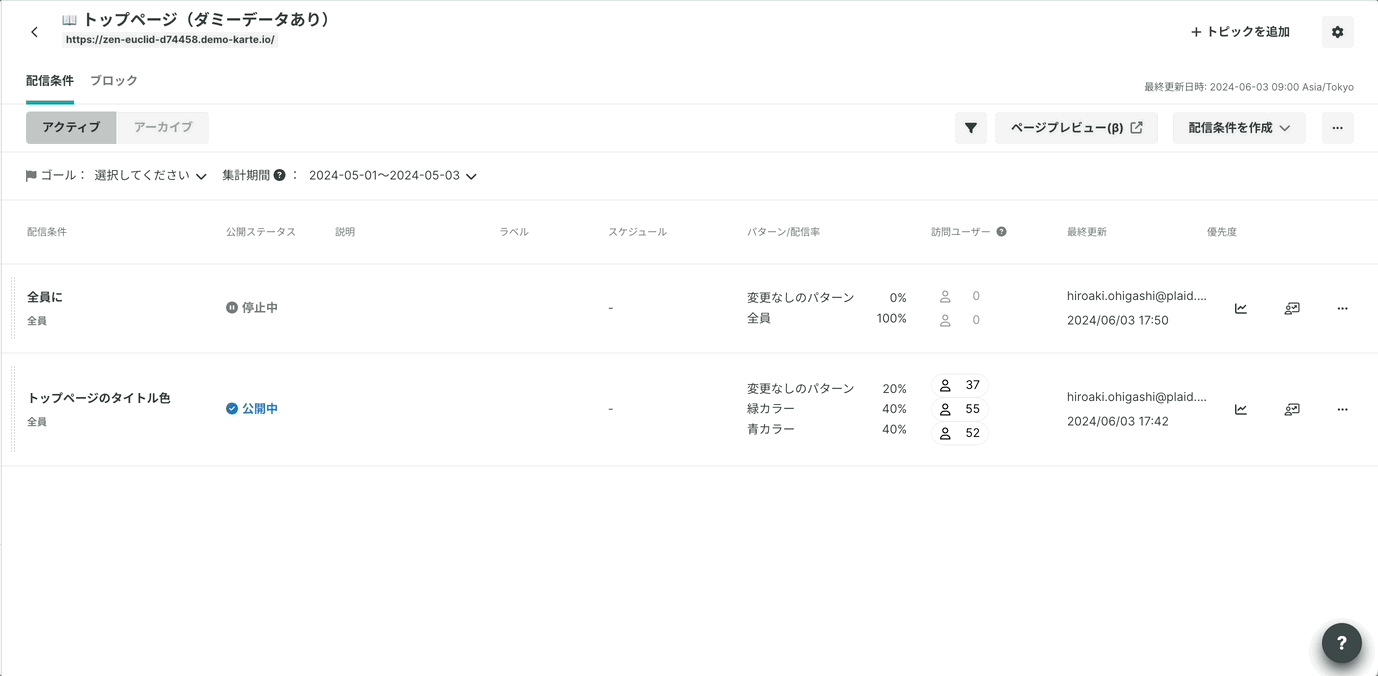Image resolution: width=1378 pixels, height=676 pixels.
Task: Click the published check icon 公開中
Action: coord(232,409)
